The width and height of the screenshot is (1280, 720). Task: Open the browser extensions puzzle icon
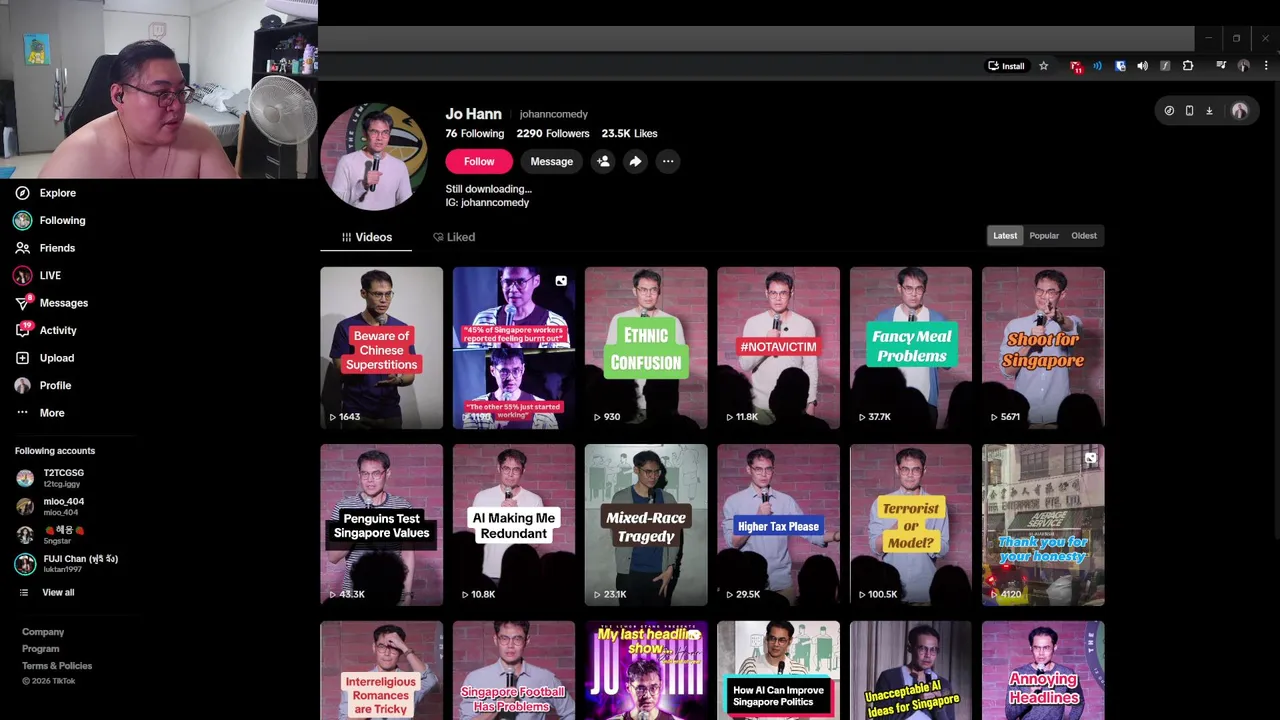click(x=1188, y=66)
